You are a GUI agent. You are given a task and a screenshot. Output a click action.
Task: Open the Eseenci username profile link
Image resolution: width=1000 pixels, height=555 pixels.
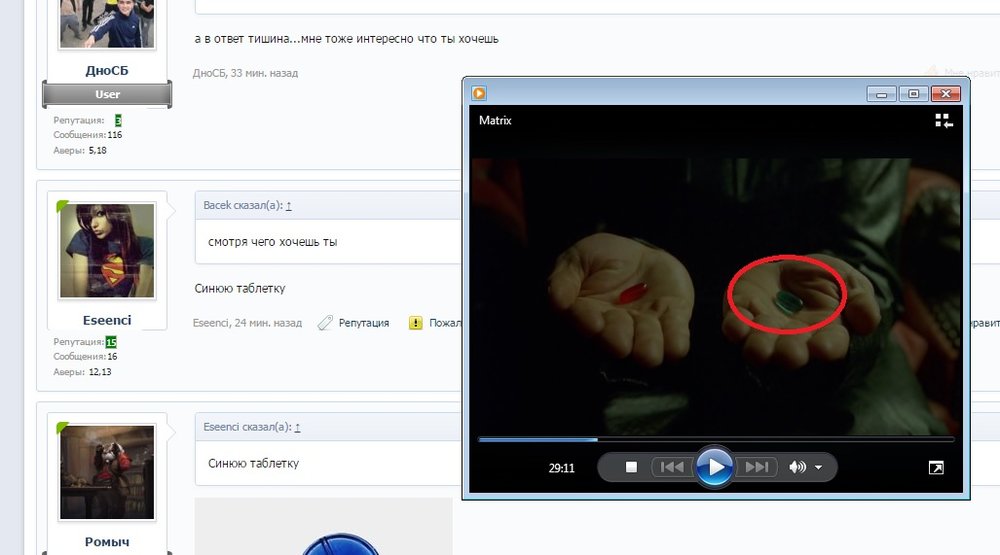click(107, 320)
